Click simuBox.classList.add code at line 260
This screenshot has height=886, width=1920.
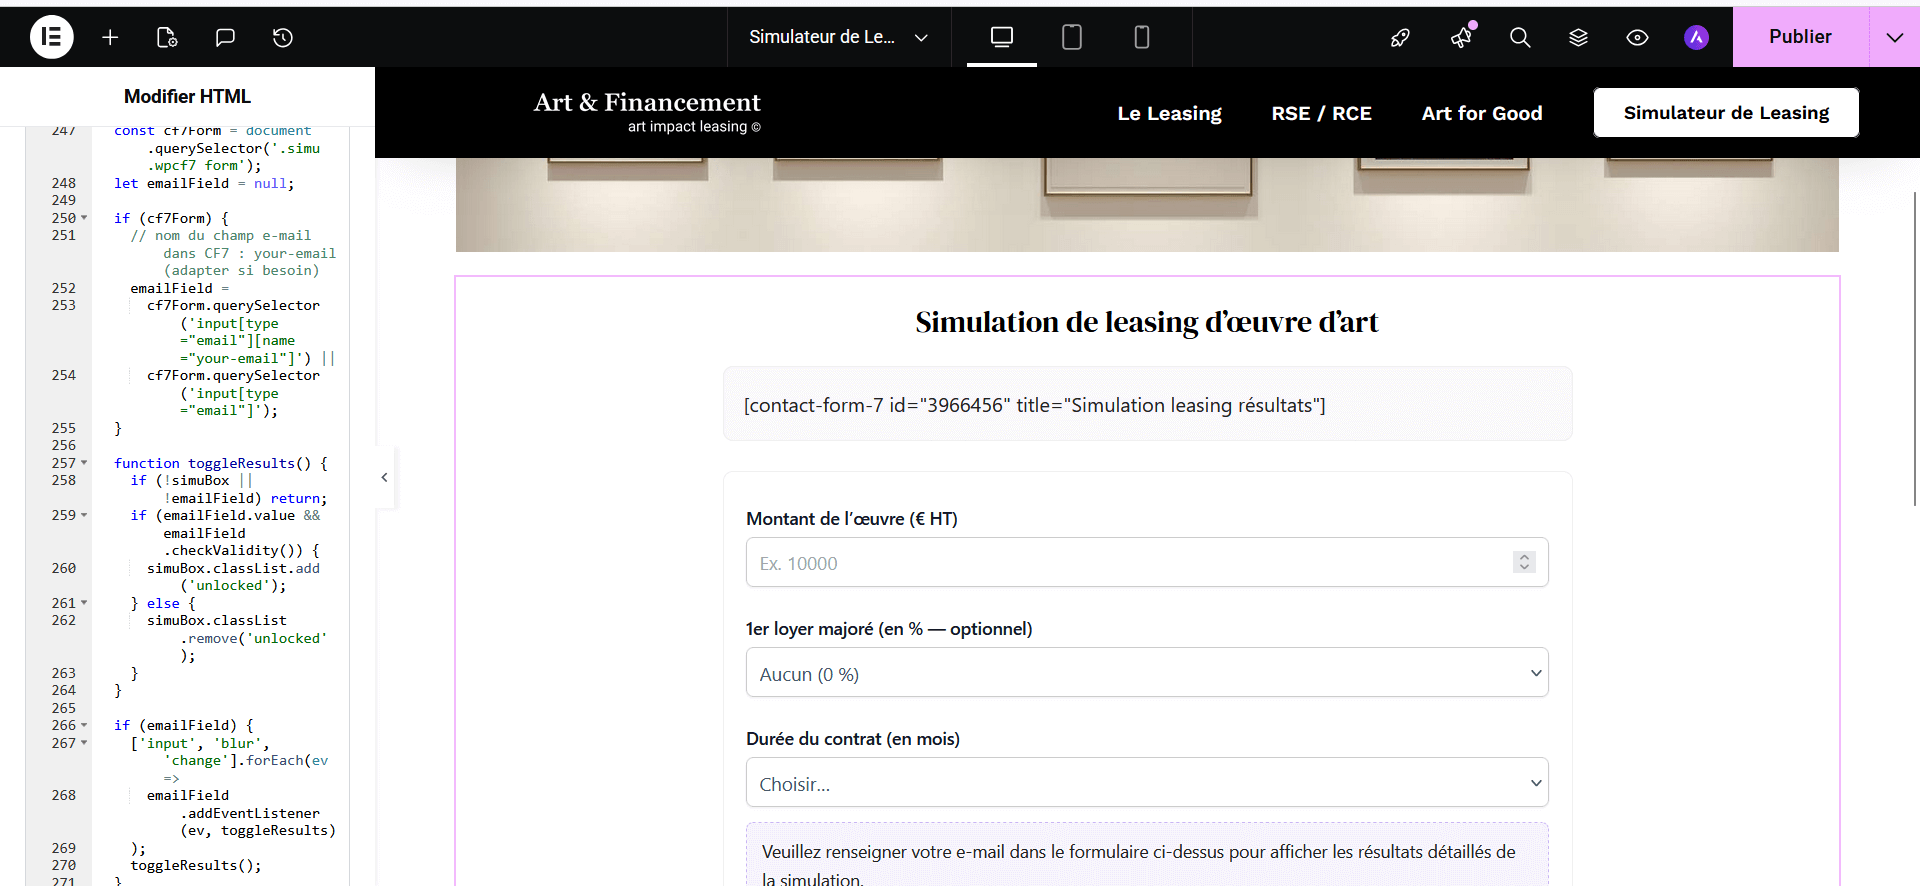233,577
